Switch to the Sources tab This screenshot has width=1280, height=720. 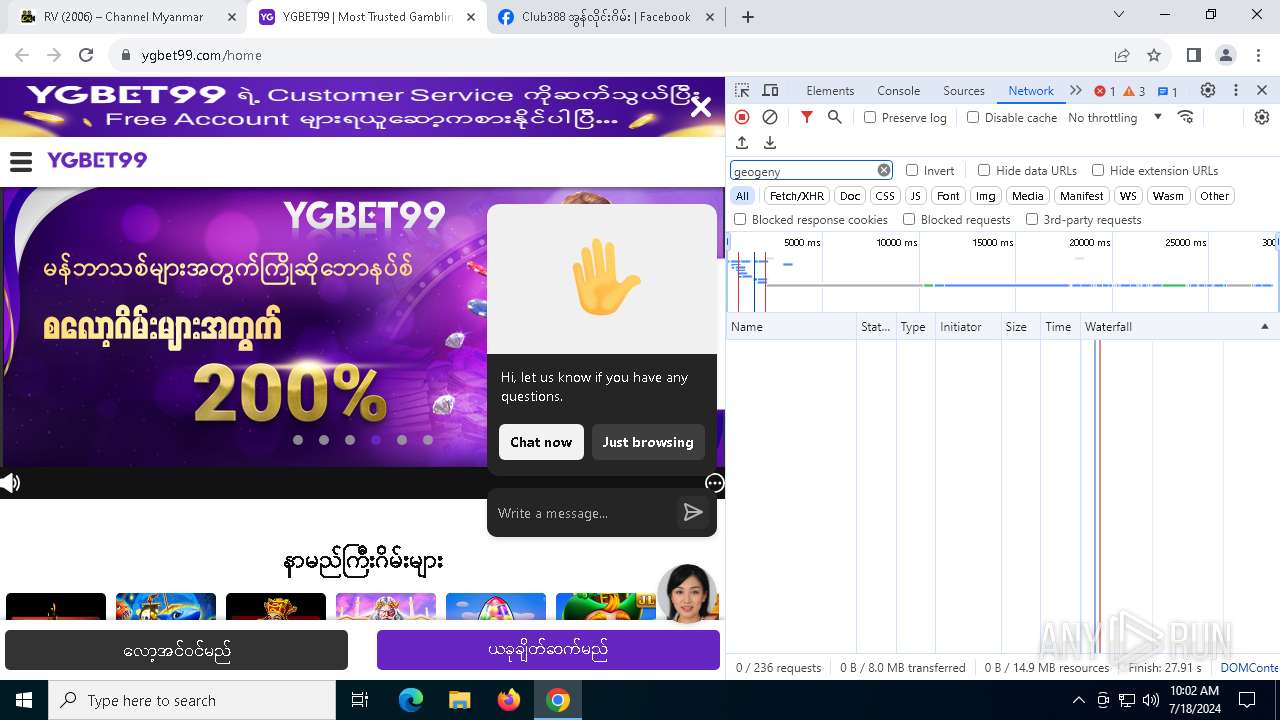(x=964, y=90)
